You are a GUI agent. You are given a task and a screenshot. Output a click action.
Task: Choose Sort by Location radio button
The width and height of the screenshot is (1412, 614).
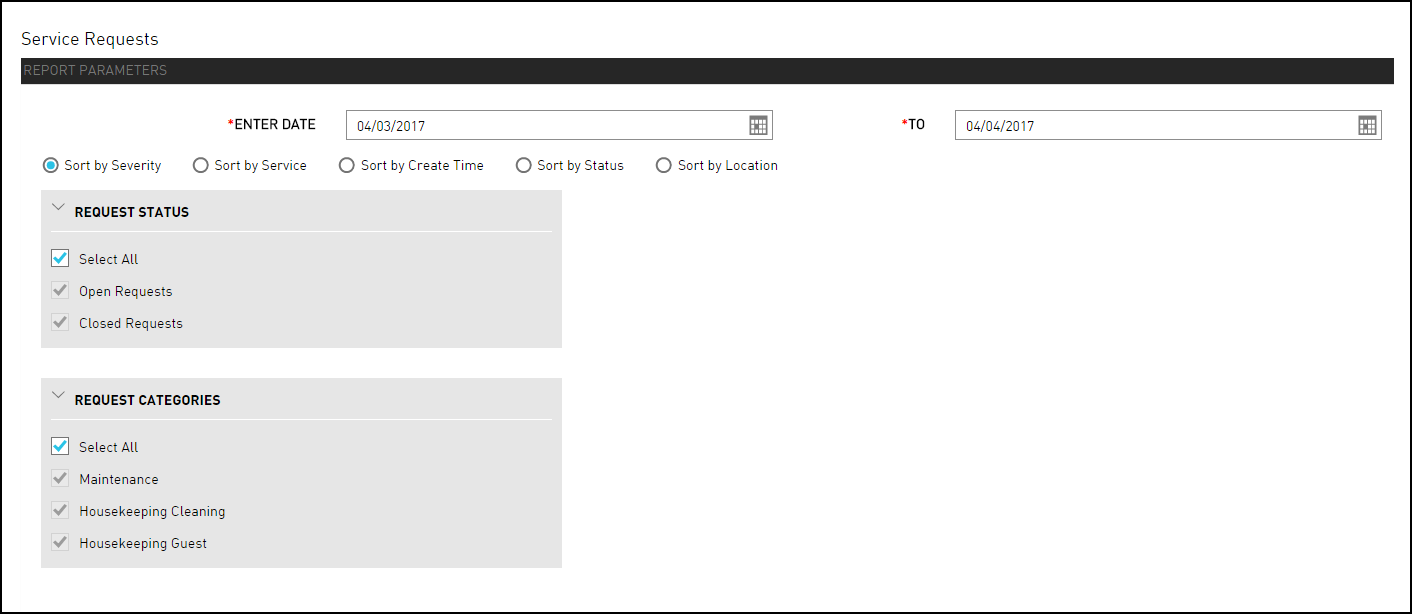coord(664,165)
